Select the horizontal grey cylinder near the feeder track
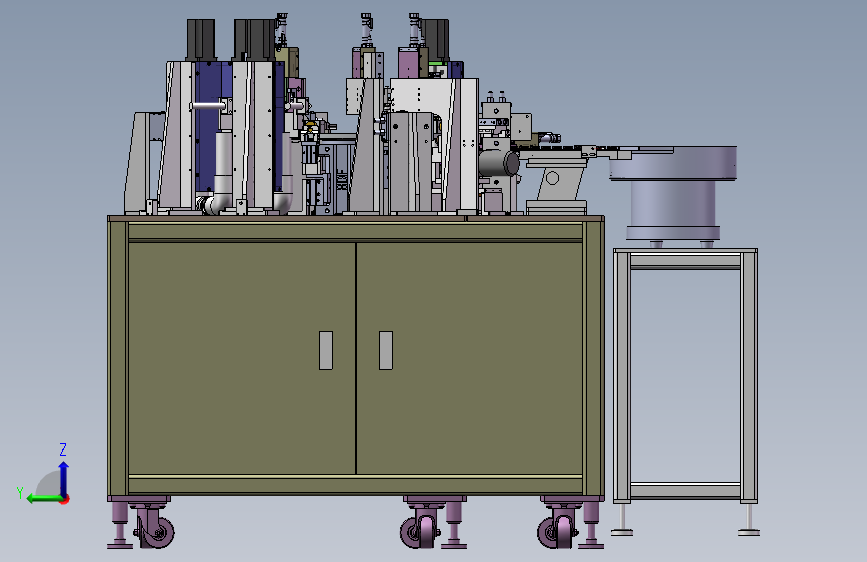 (499, 163)
